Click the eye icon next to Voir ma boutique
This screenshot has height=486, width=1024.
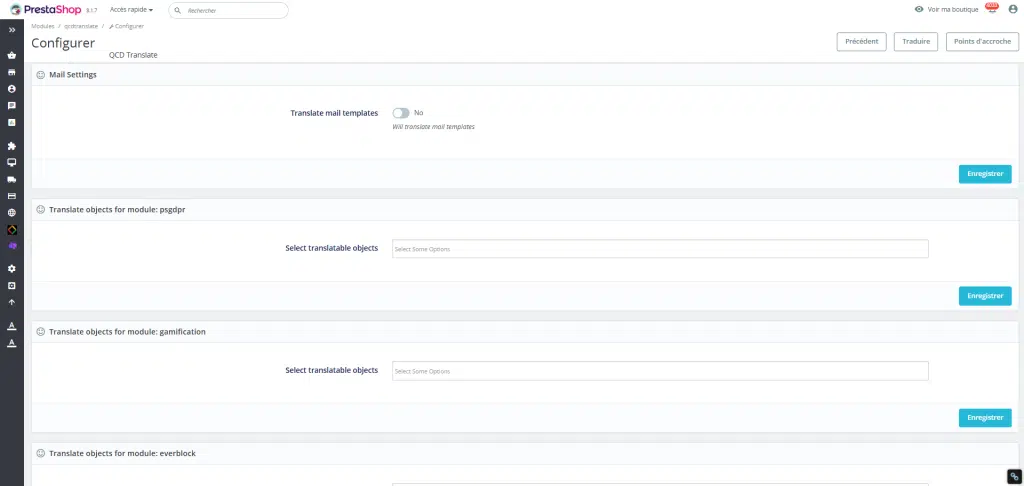919,9
